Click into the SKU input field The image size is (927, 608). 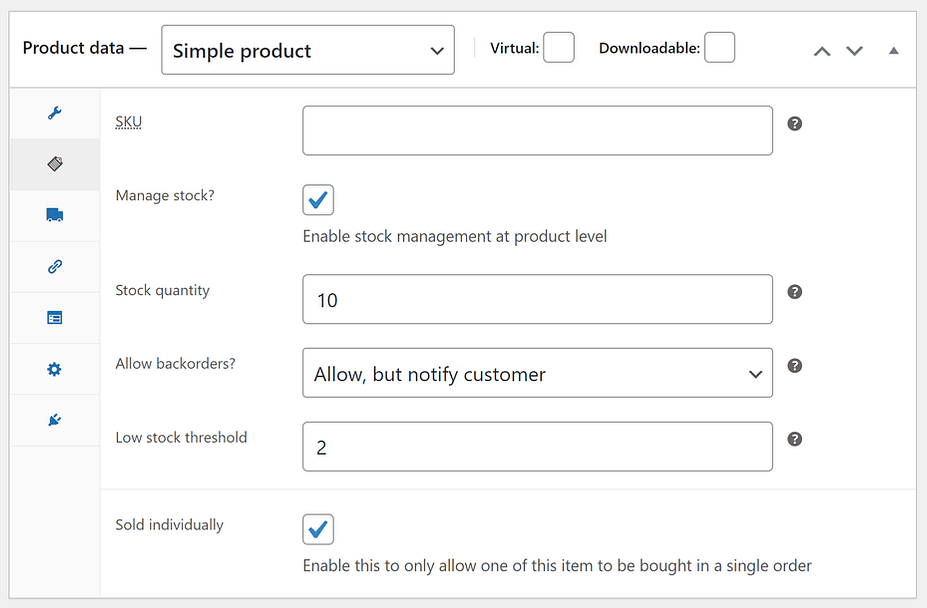tap(537, 131)
